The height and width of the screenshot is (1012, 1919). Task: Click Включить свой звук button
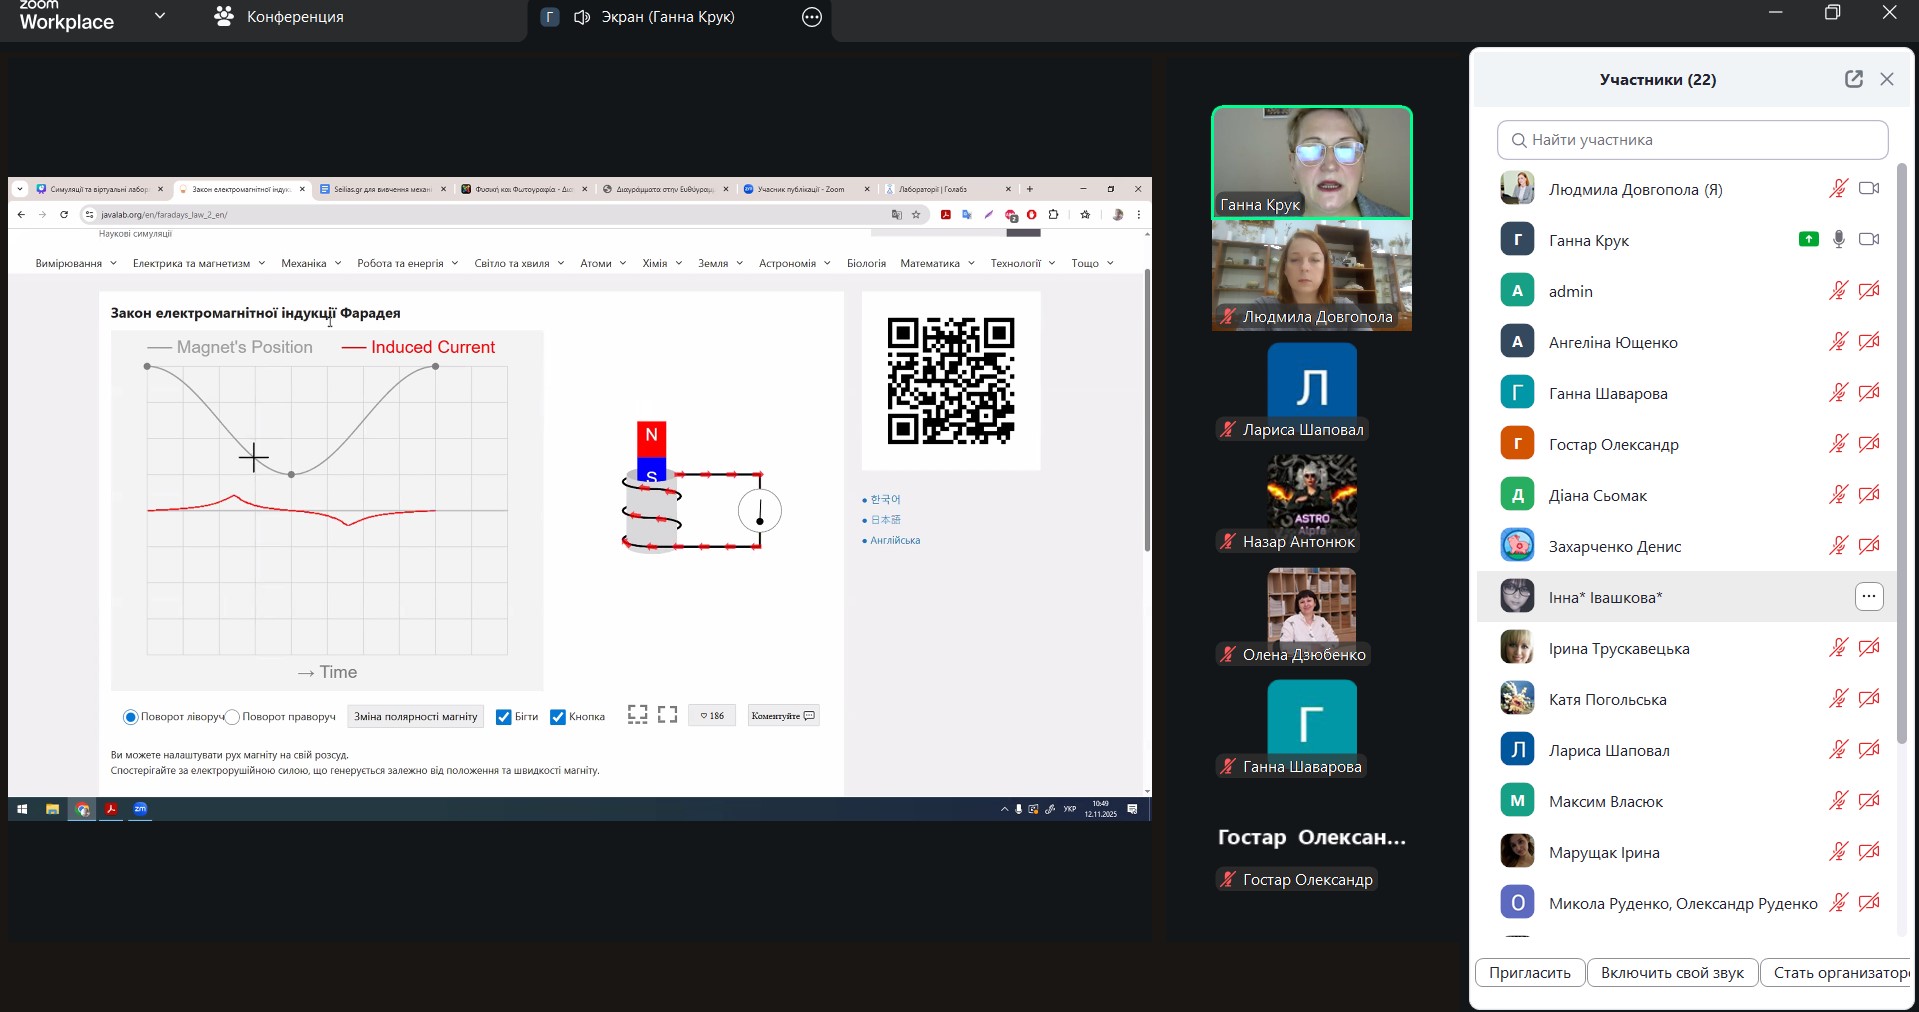pyautogui.click(x=1672, y=973)
